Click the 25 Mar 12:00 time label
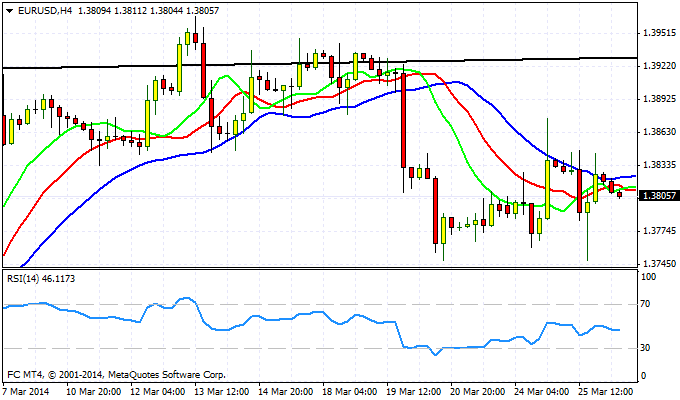680x400 pixels. pos(605,392)
